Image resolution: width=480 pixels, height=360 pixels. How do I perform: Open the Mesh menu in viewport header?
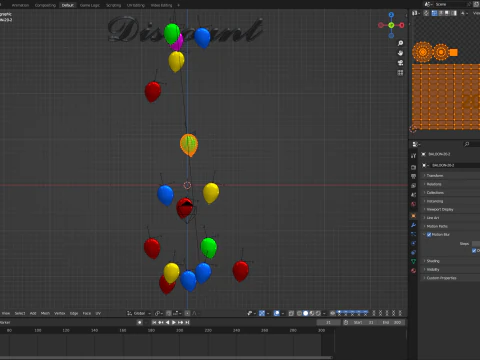pos(45,313)
